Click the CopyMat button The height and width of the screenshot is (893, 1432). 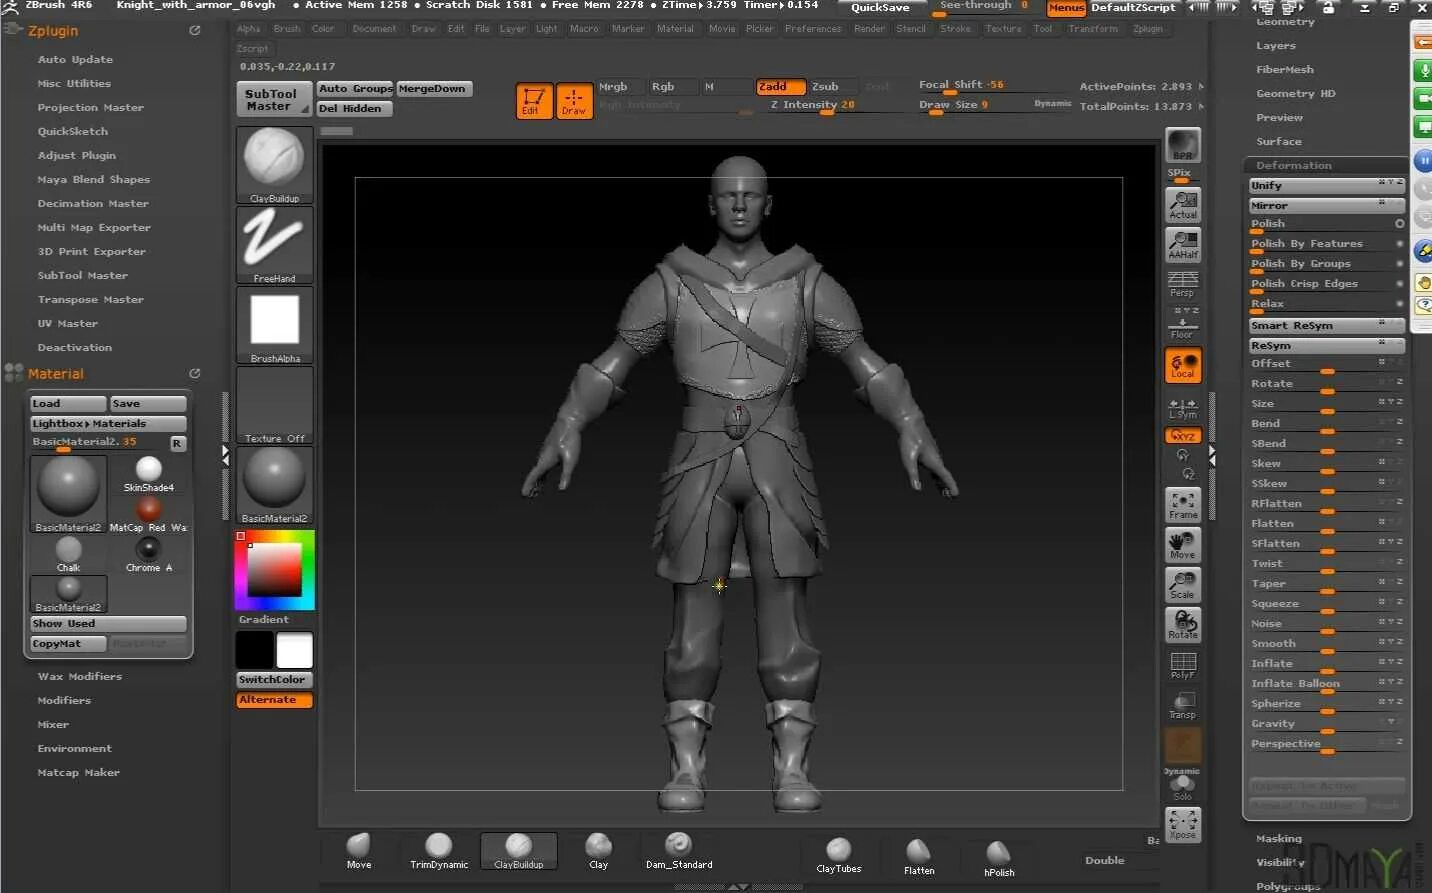pyautogui.click(x=67, y=644)
